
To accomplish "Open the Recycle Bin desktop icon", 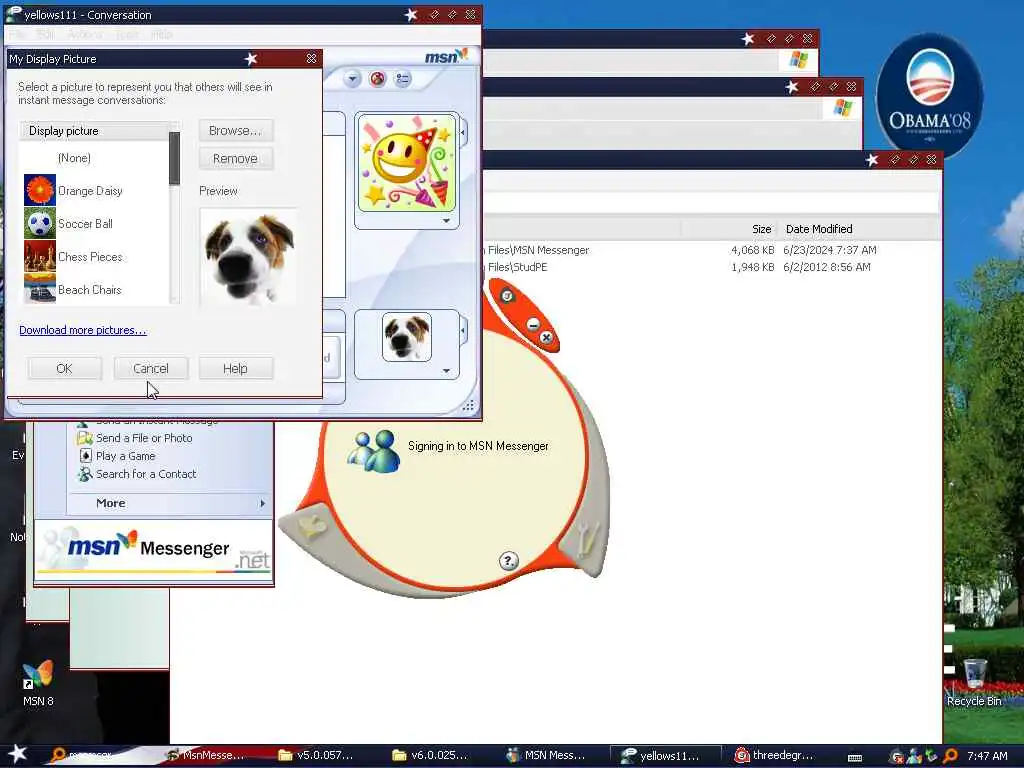I will pyautogui.click(x=974, y=683).
